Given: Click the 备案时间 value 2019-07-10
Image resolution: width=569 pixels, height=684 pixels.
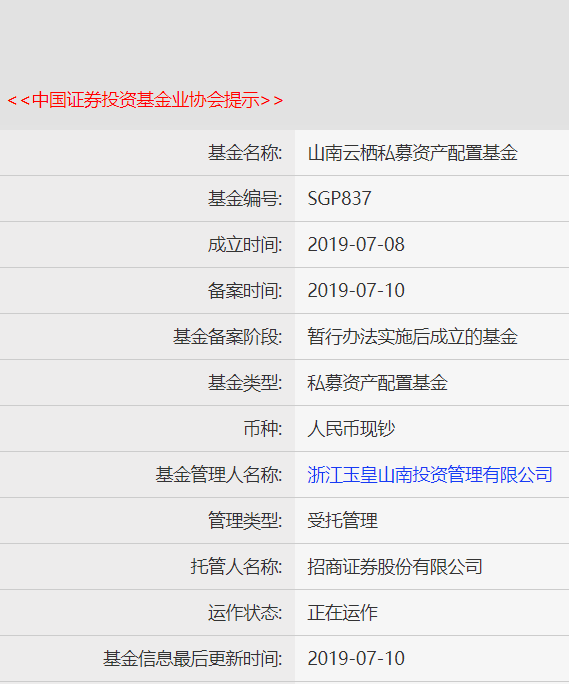Looking at the screenshot, I should click(x=356, y=291).
